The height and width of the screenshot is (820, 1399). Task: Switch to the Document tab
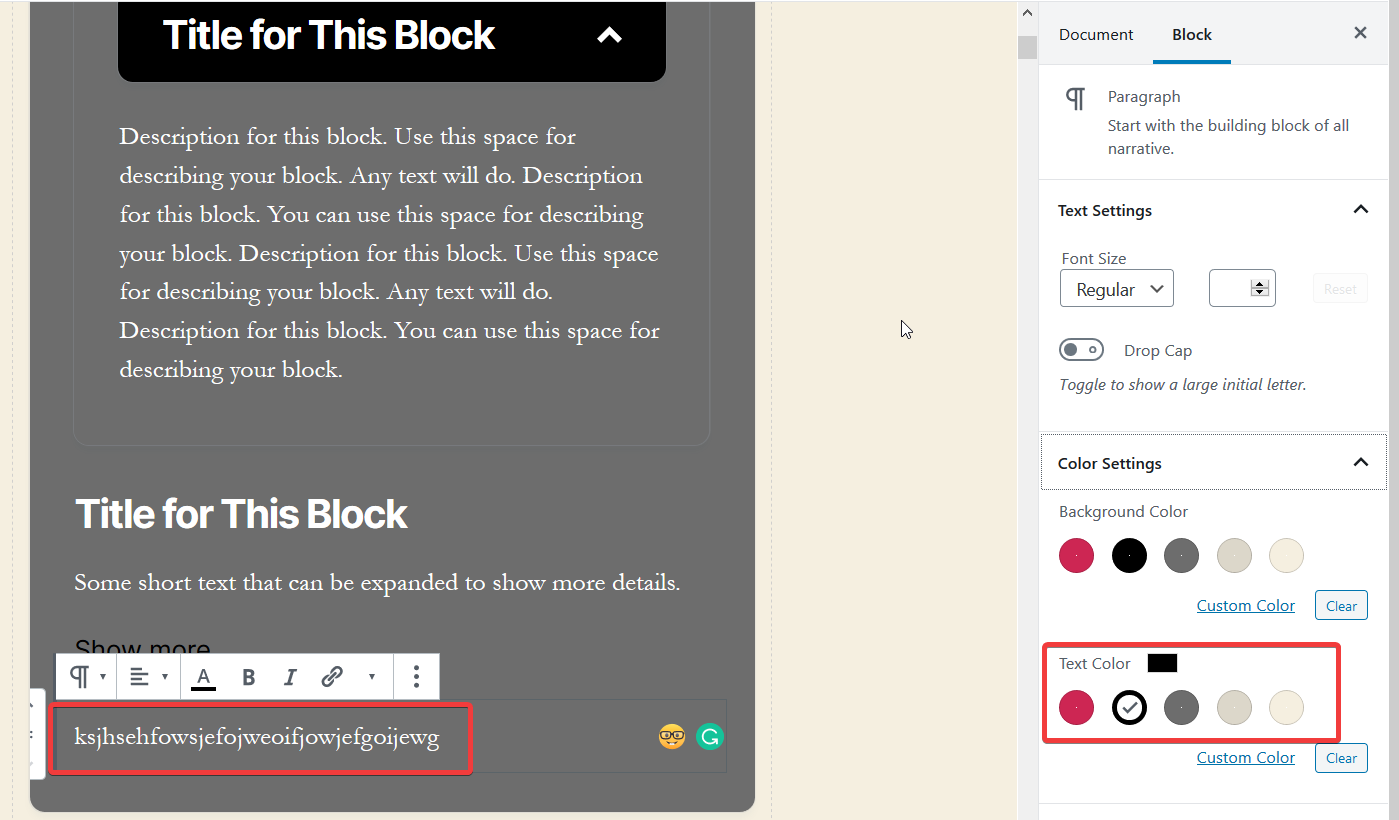tap(1096, 34)
